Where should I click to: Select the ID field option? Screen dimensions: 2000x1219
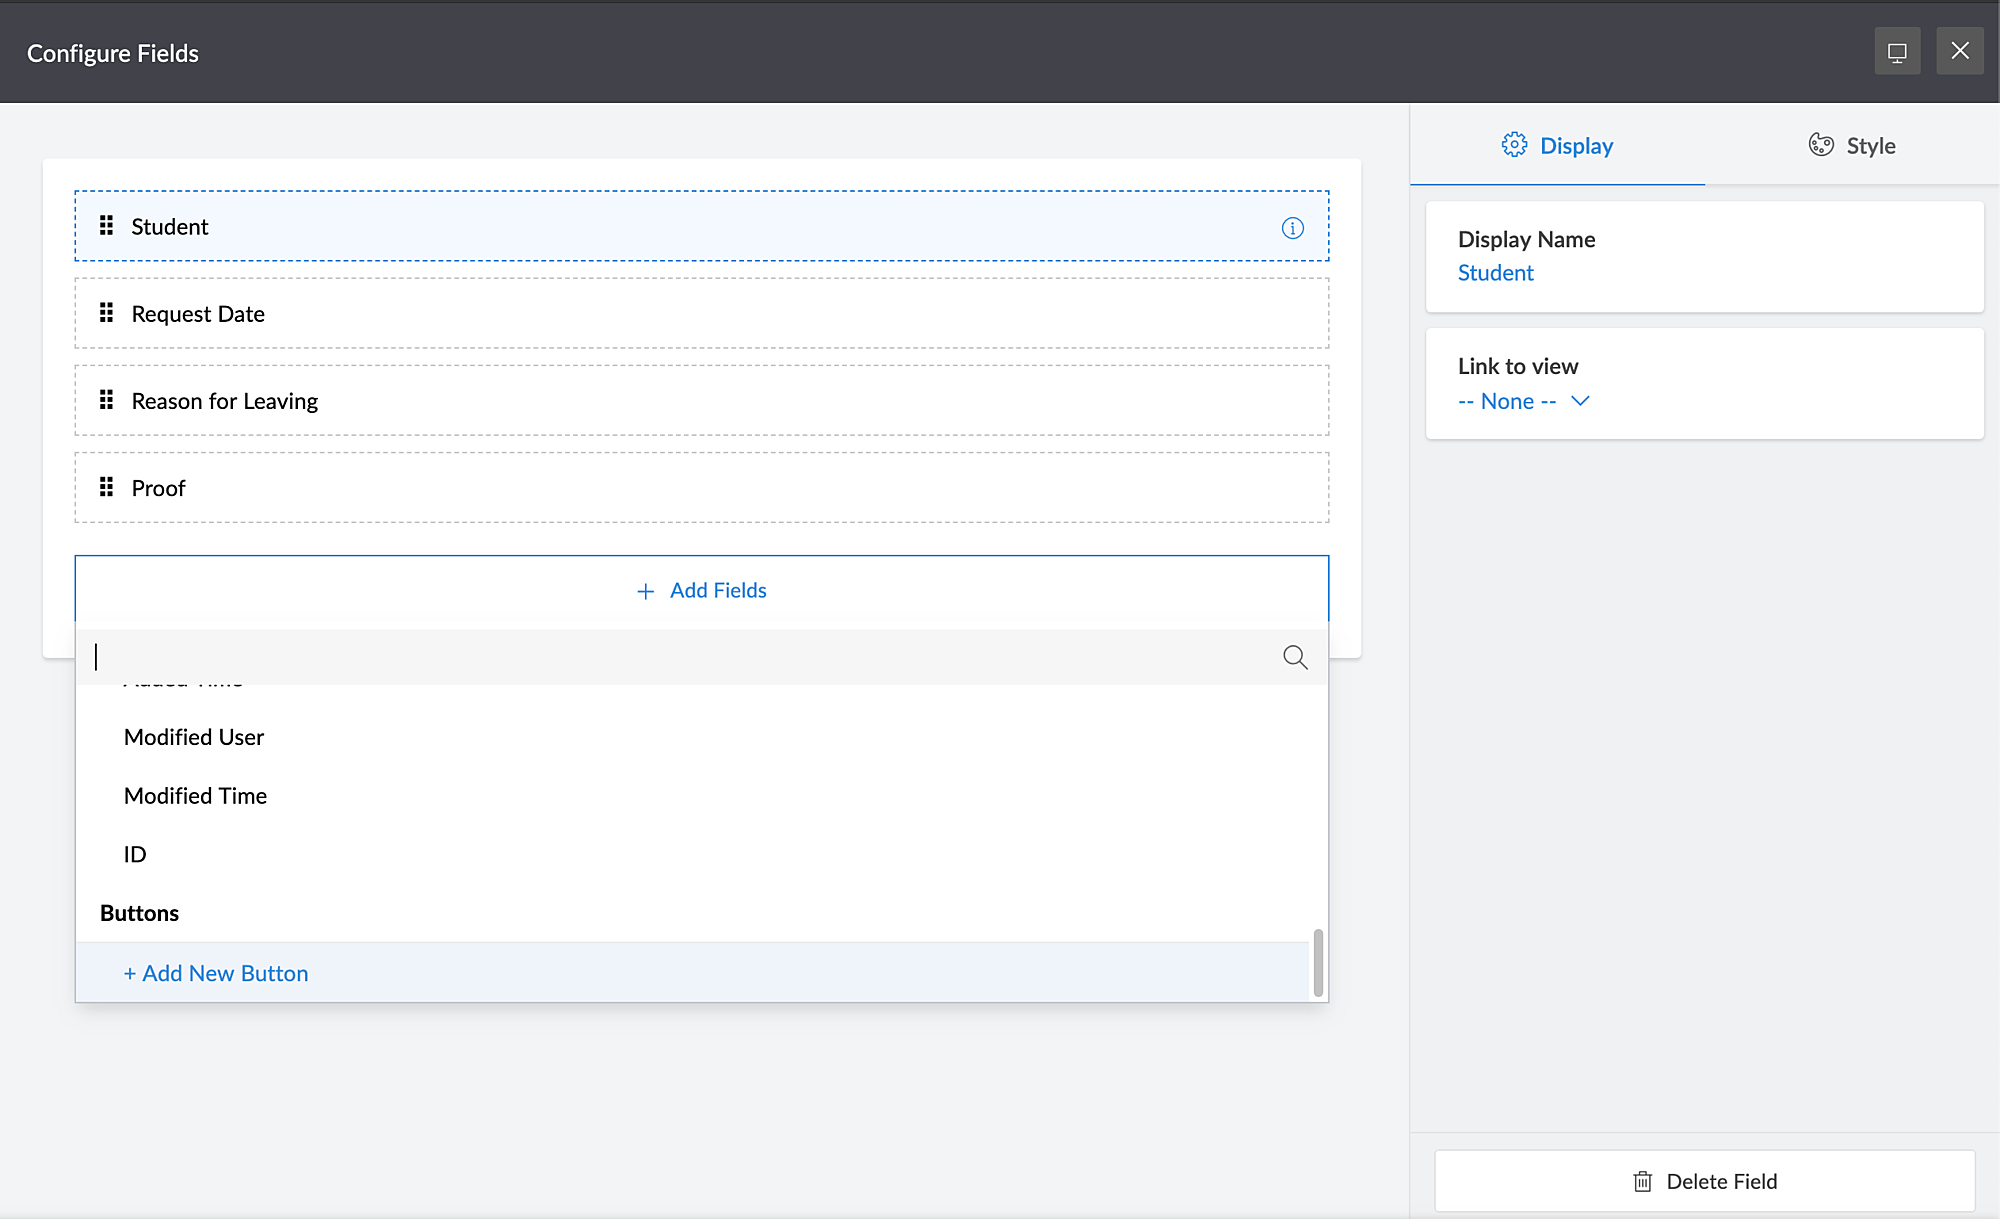(x=135, y=854)
